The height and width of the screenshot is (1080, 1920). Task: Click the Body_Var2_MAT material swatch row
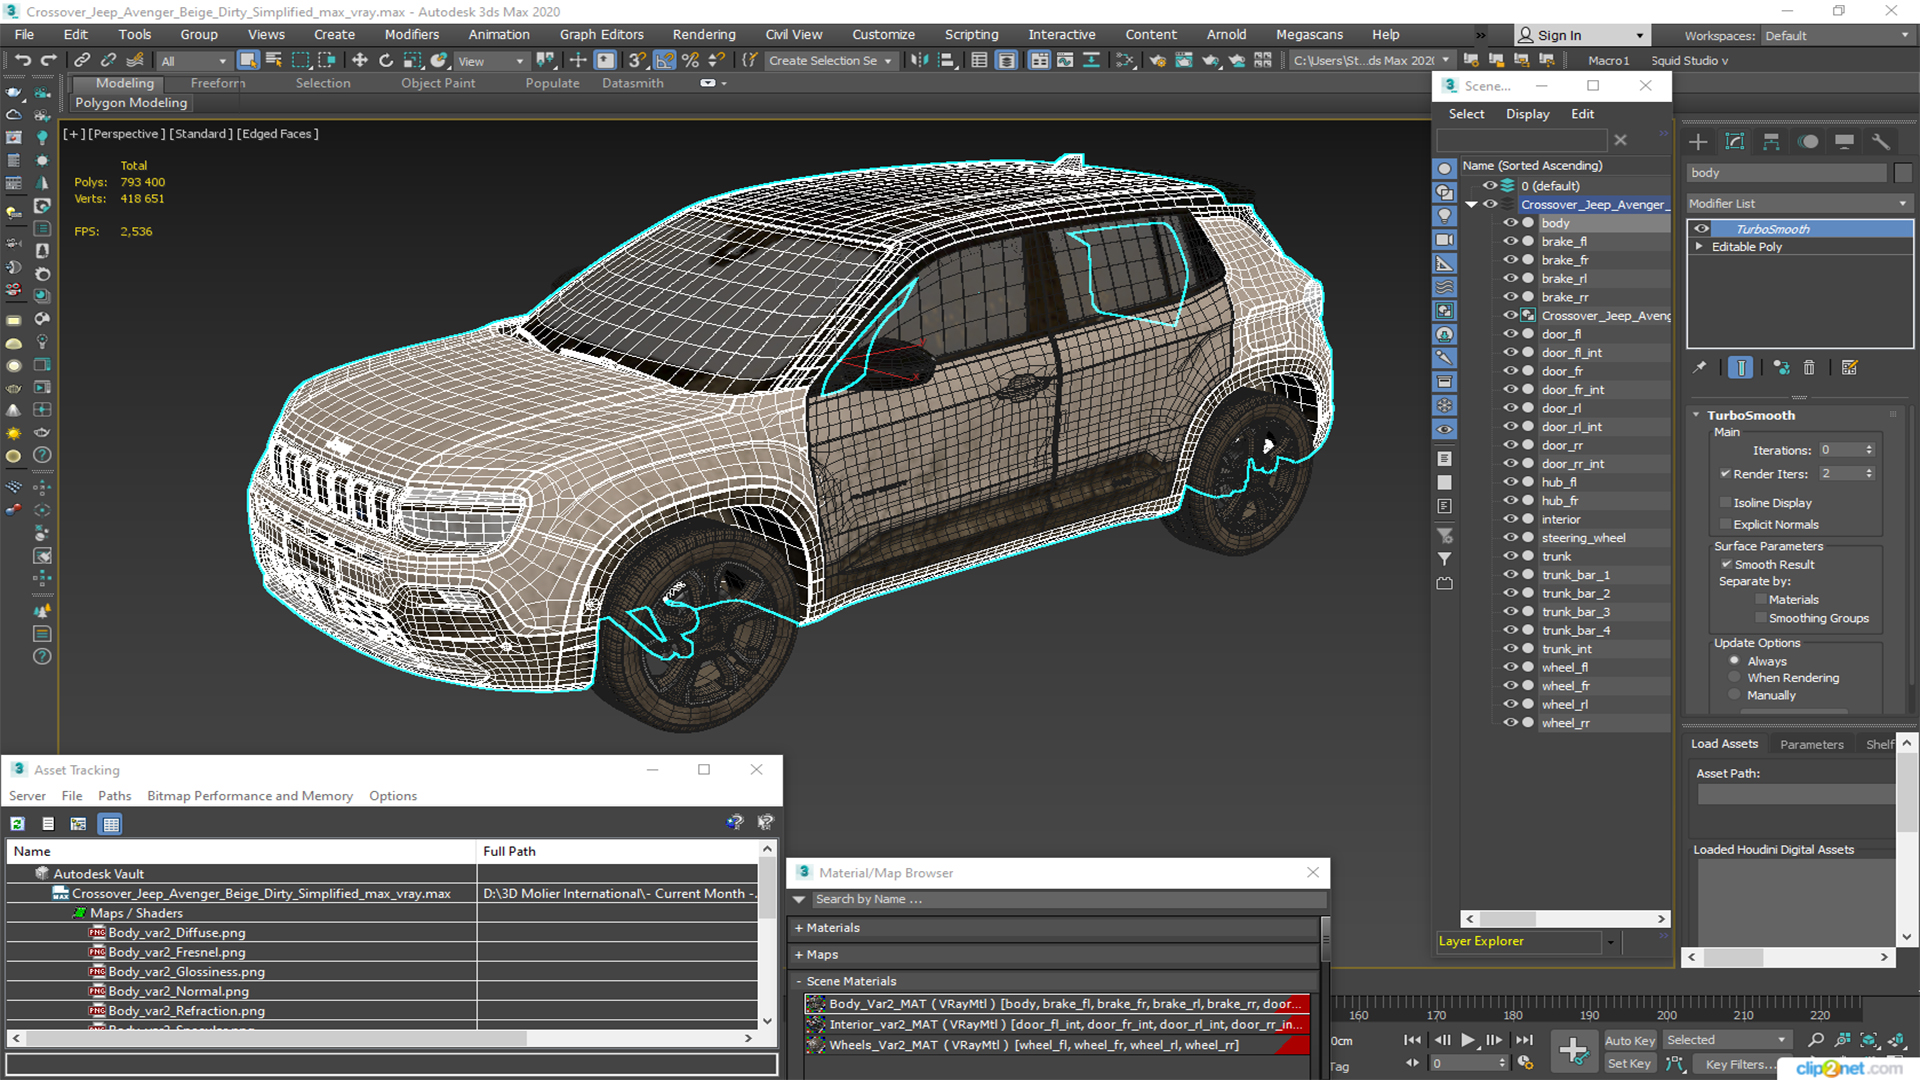tap(1057, 1004)
